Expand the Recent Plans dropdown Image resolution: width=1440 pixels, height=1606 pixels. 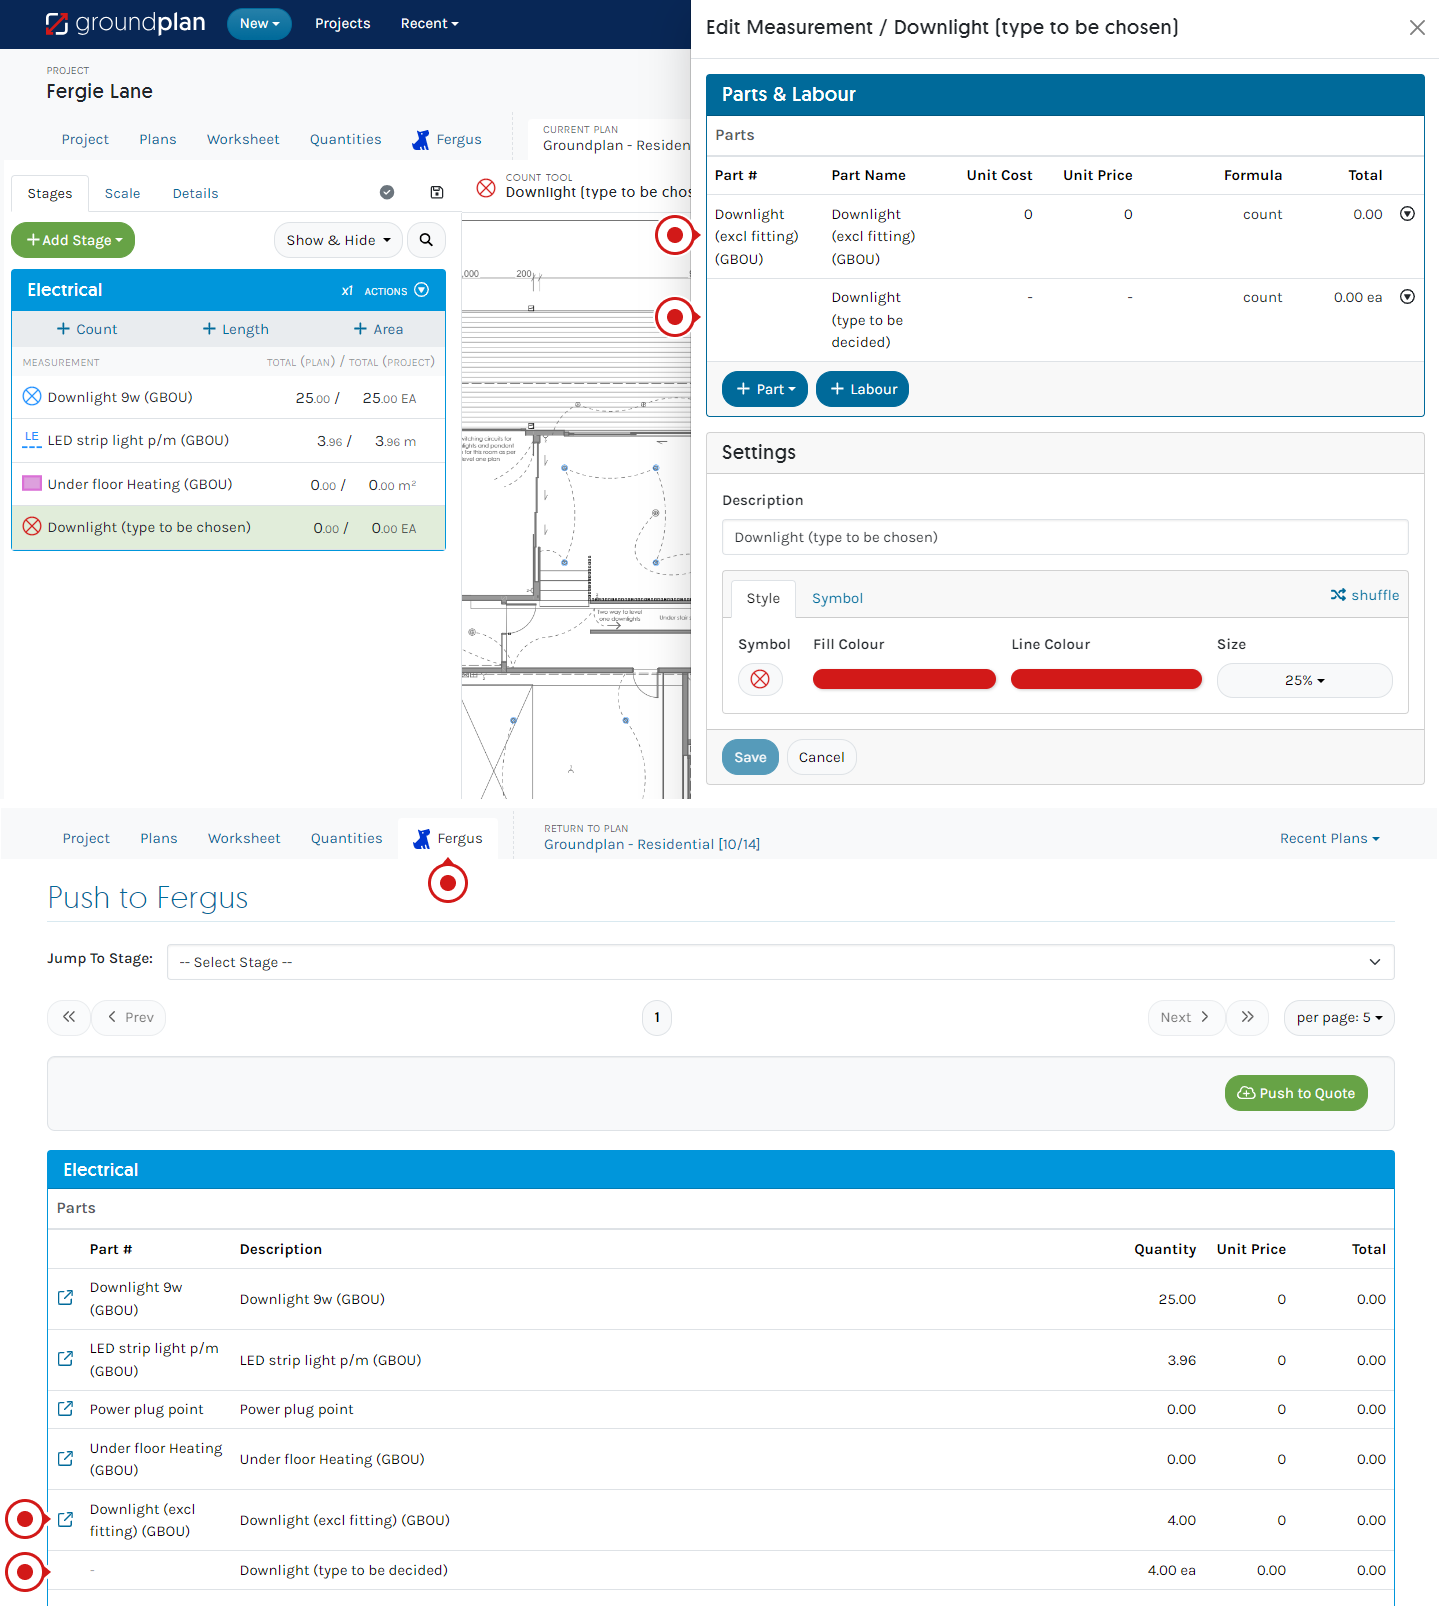(x=1329, y=838)
